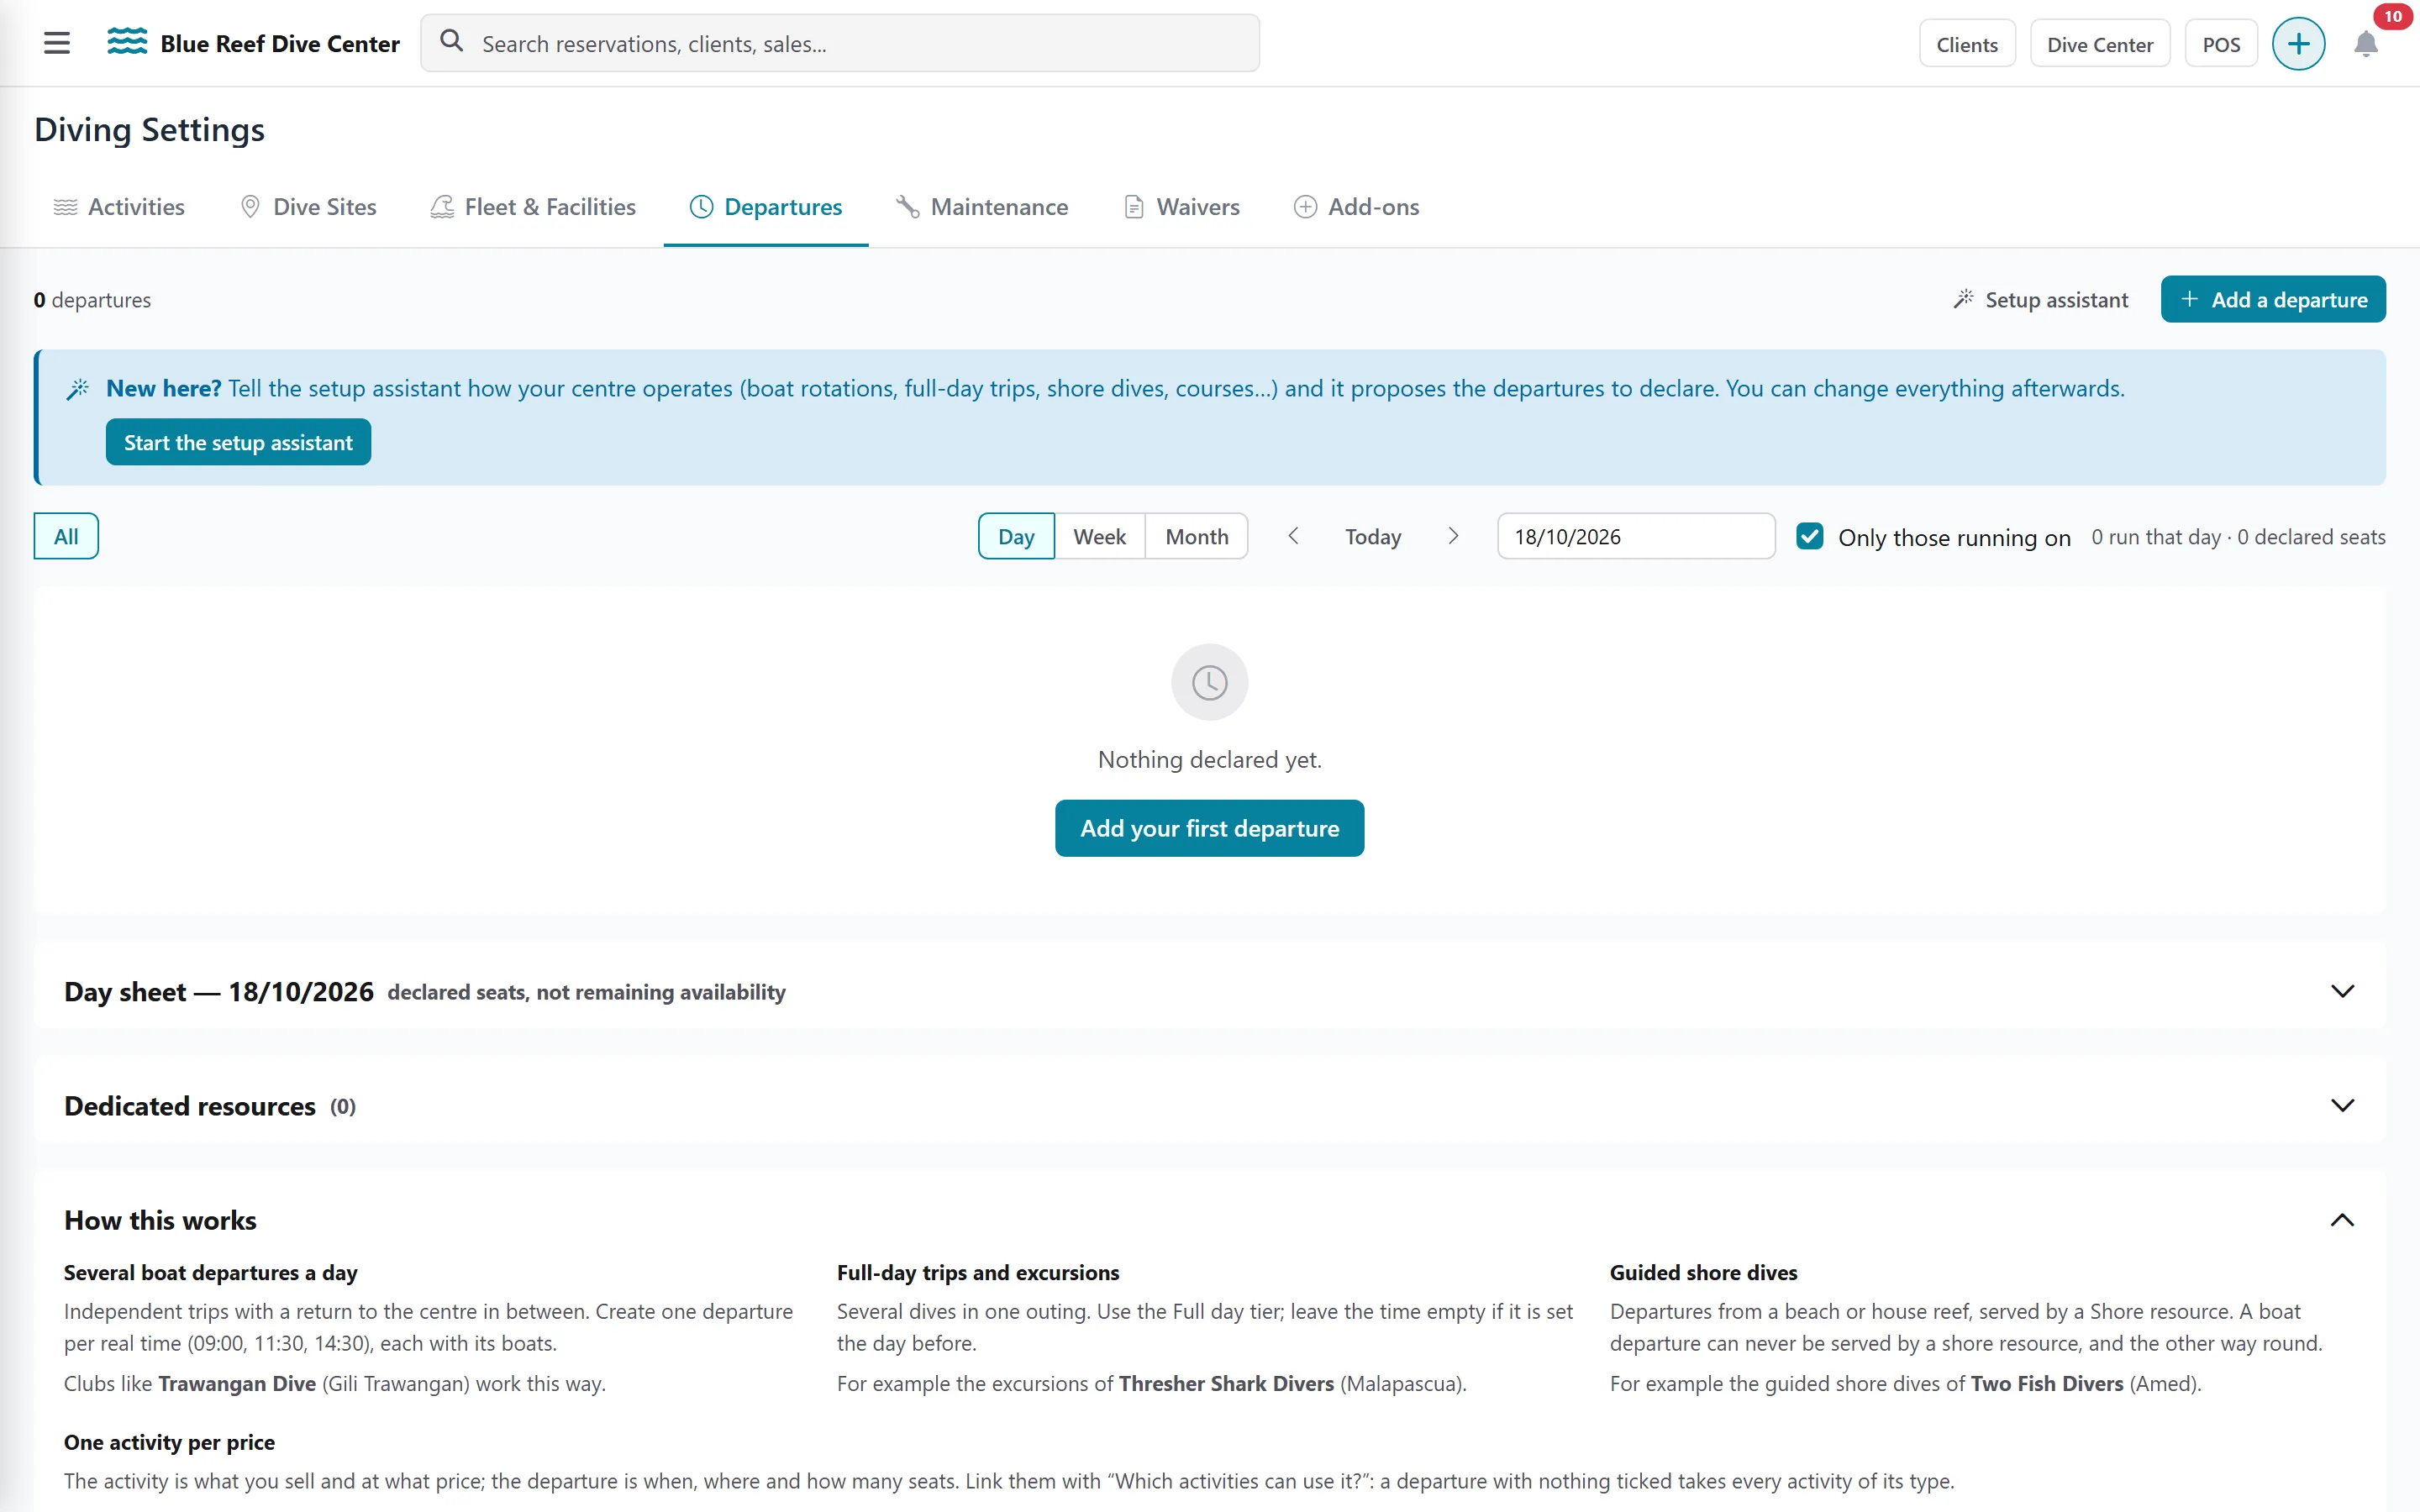This screenshot has width=2420, height=1512.
Task: Click the magic wand icon in New here banner
Action: (x=78, y=389)
